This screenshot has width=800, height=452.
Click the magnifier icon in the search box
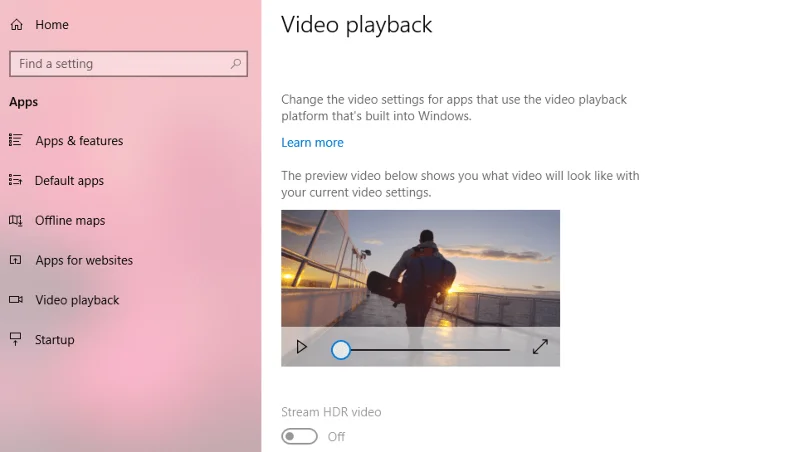coord(236,64)
